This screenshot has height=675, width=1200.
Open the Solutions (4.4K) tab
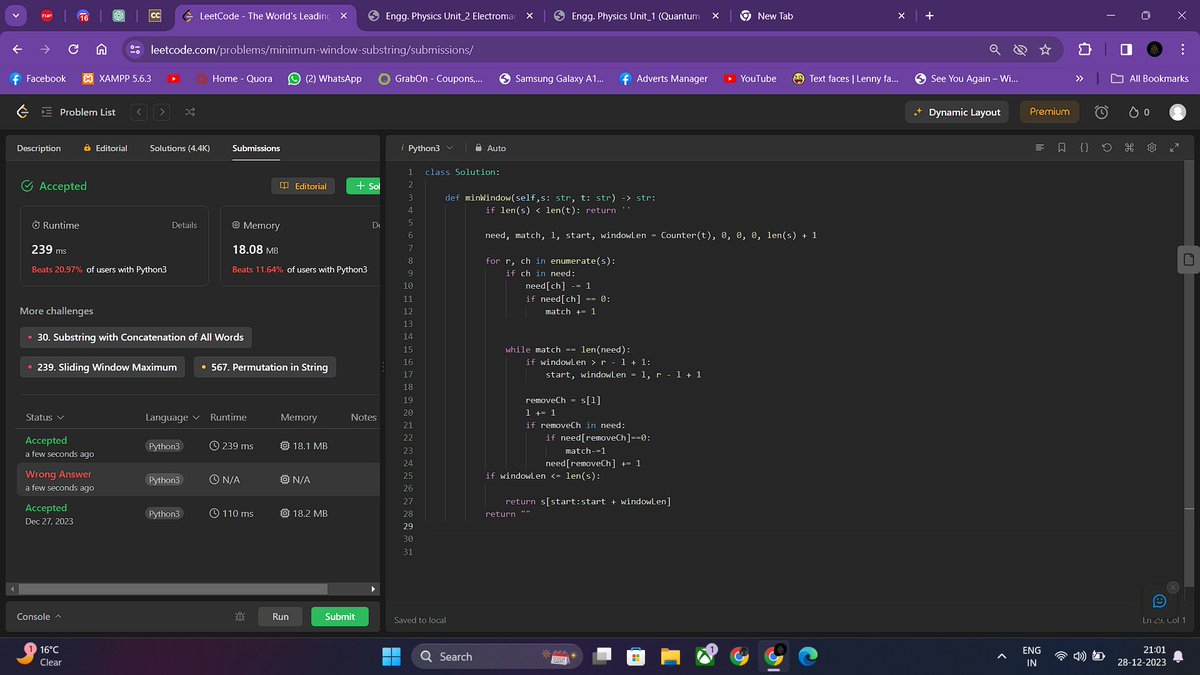click(180, 148)
